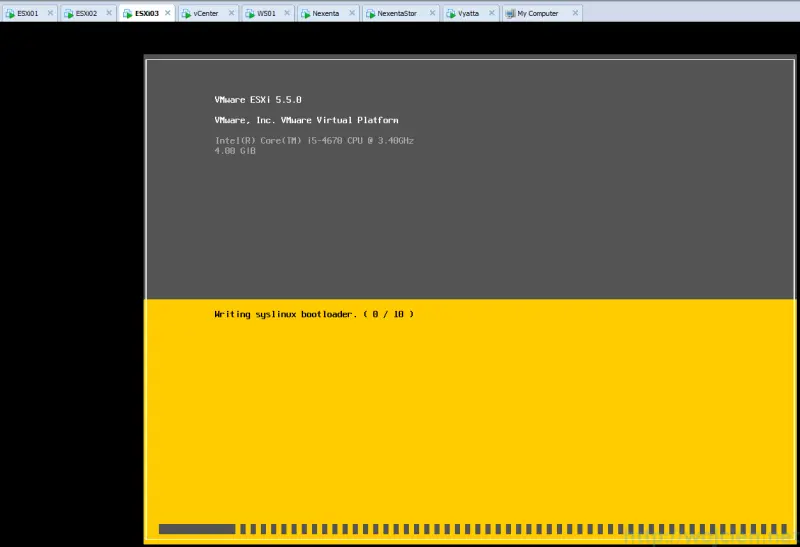Screen dimensions: 800x547
Task: Open the WS01 tab
Action: [x=266, y=13]
